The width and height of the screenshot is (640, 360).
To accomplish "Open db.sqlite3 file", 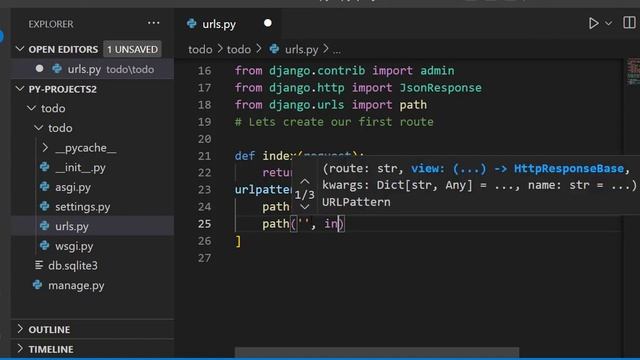I will pos(73,265).
